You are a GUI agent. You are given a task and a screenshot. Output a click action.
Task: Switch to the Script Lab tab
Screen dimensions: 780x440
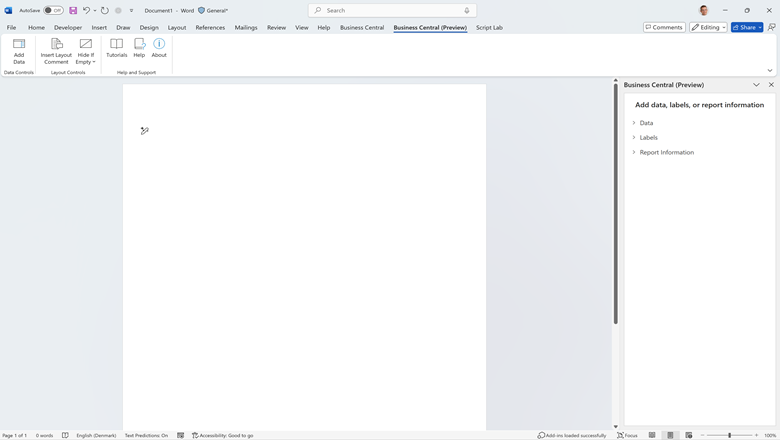(489, 27)
